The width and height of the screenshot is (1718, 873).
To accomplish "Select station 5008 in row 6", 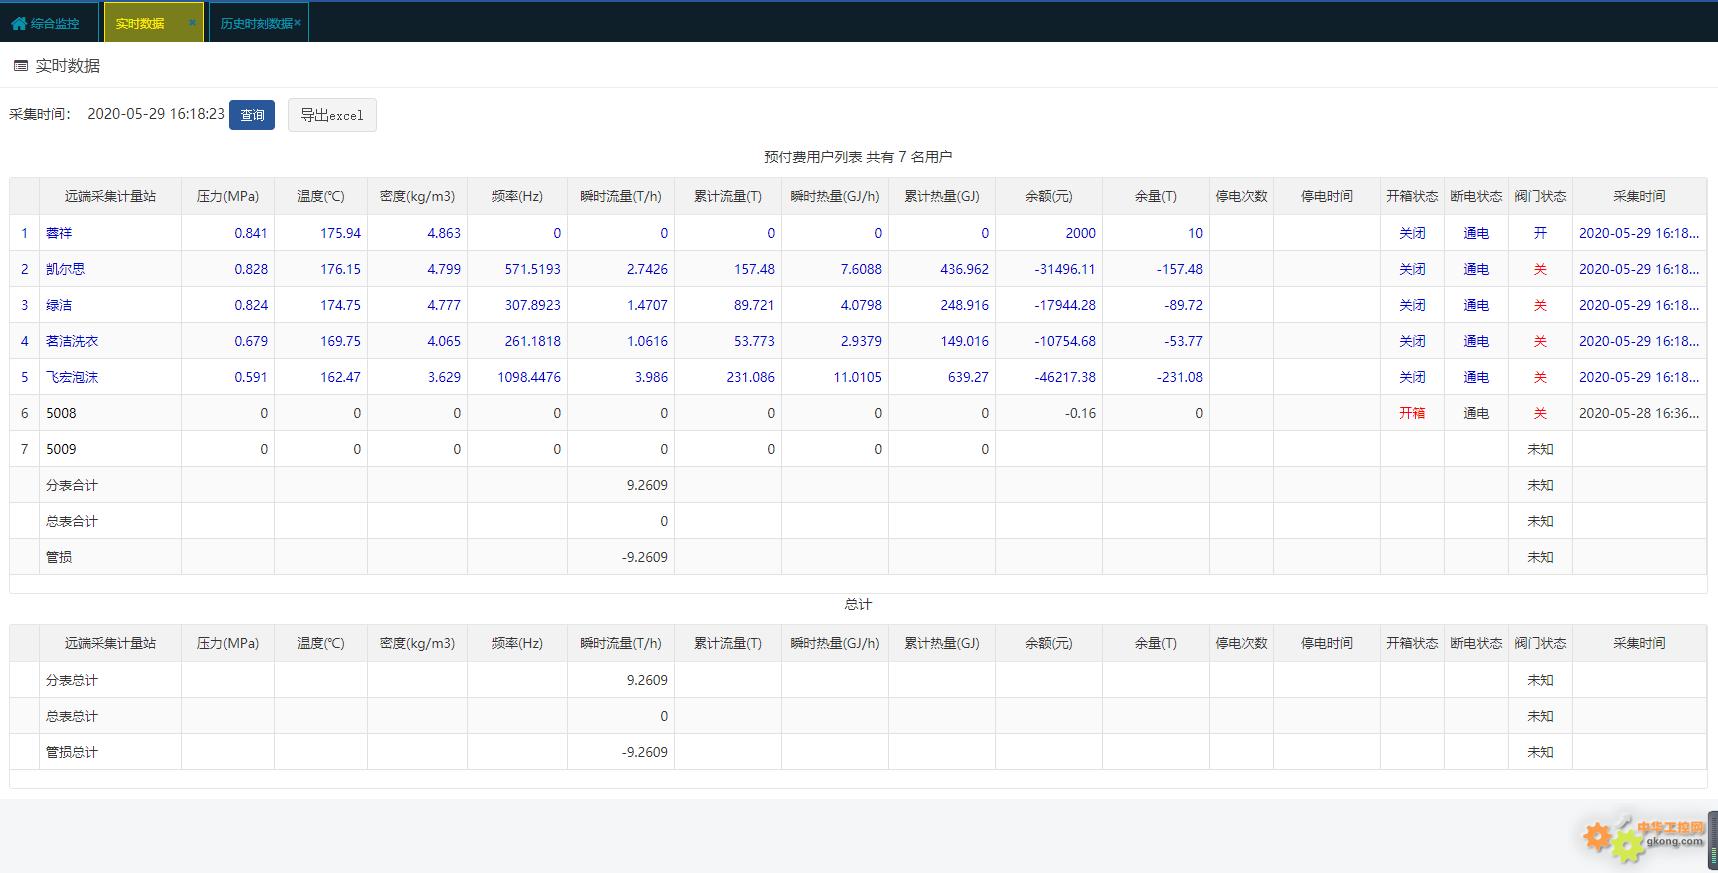I will coord(61,413).
